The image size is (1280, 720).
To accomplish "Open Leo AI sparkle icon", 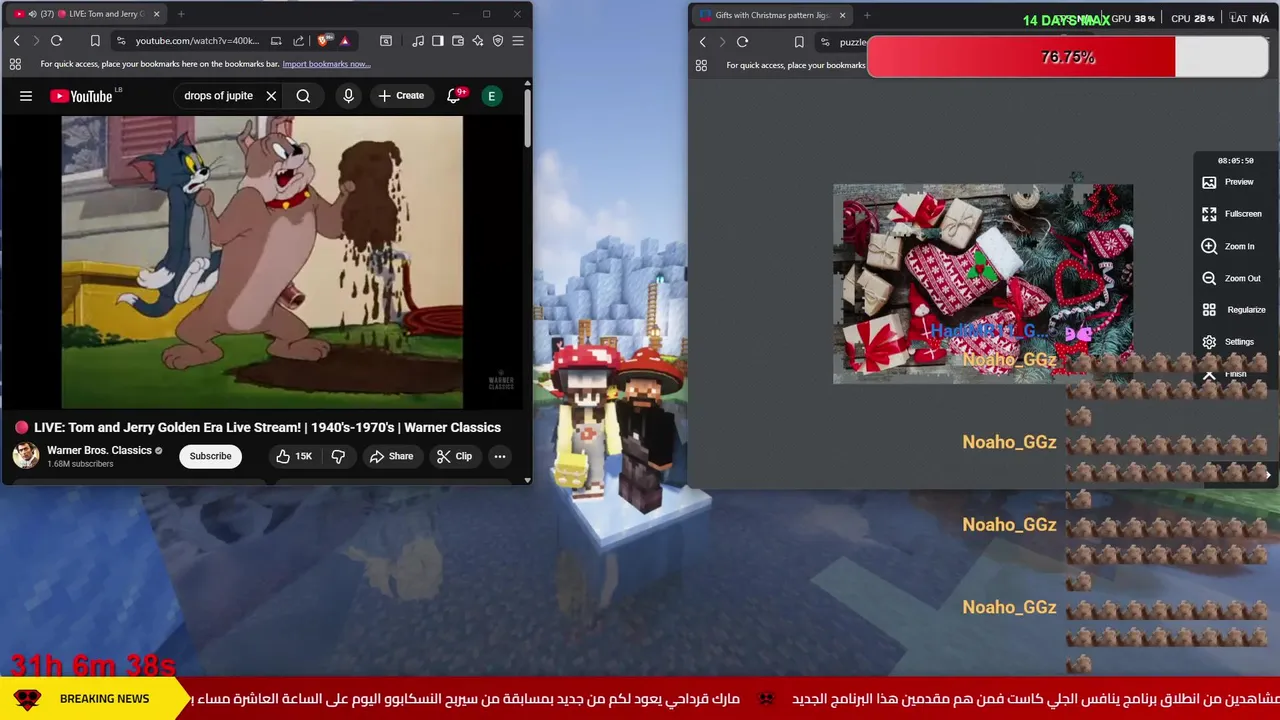I will pos(478,41).
